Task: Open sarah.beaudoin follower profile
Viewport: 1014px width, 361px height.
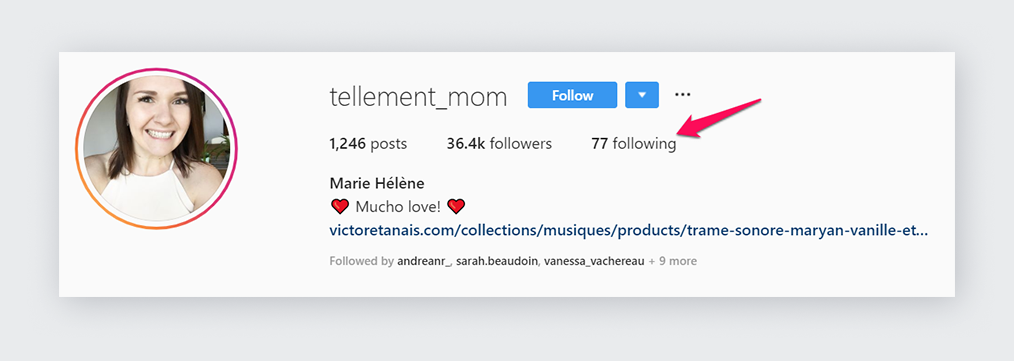Action: coord(497,261)
